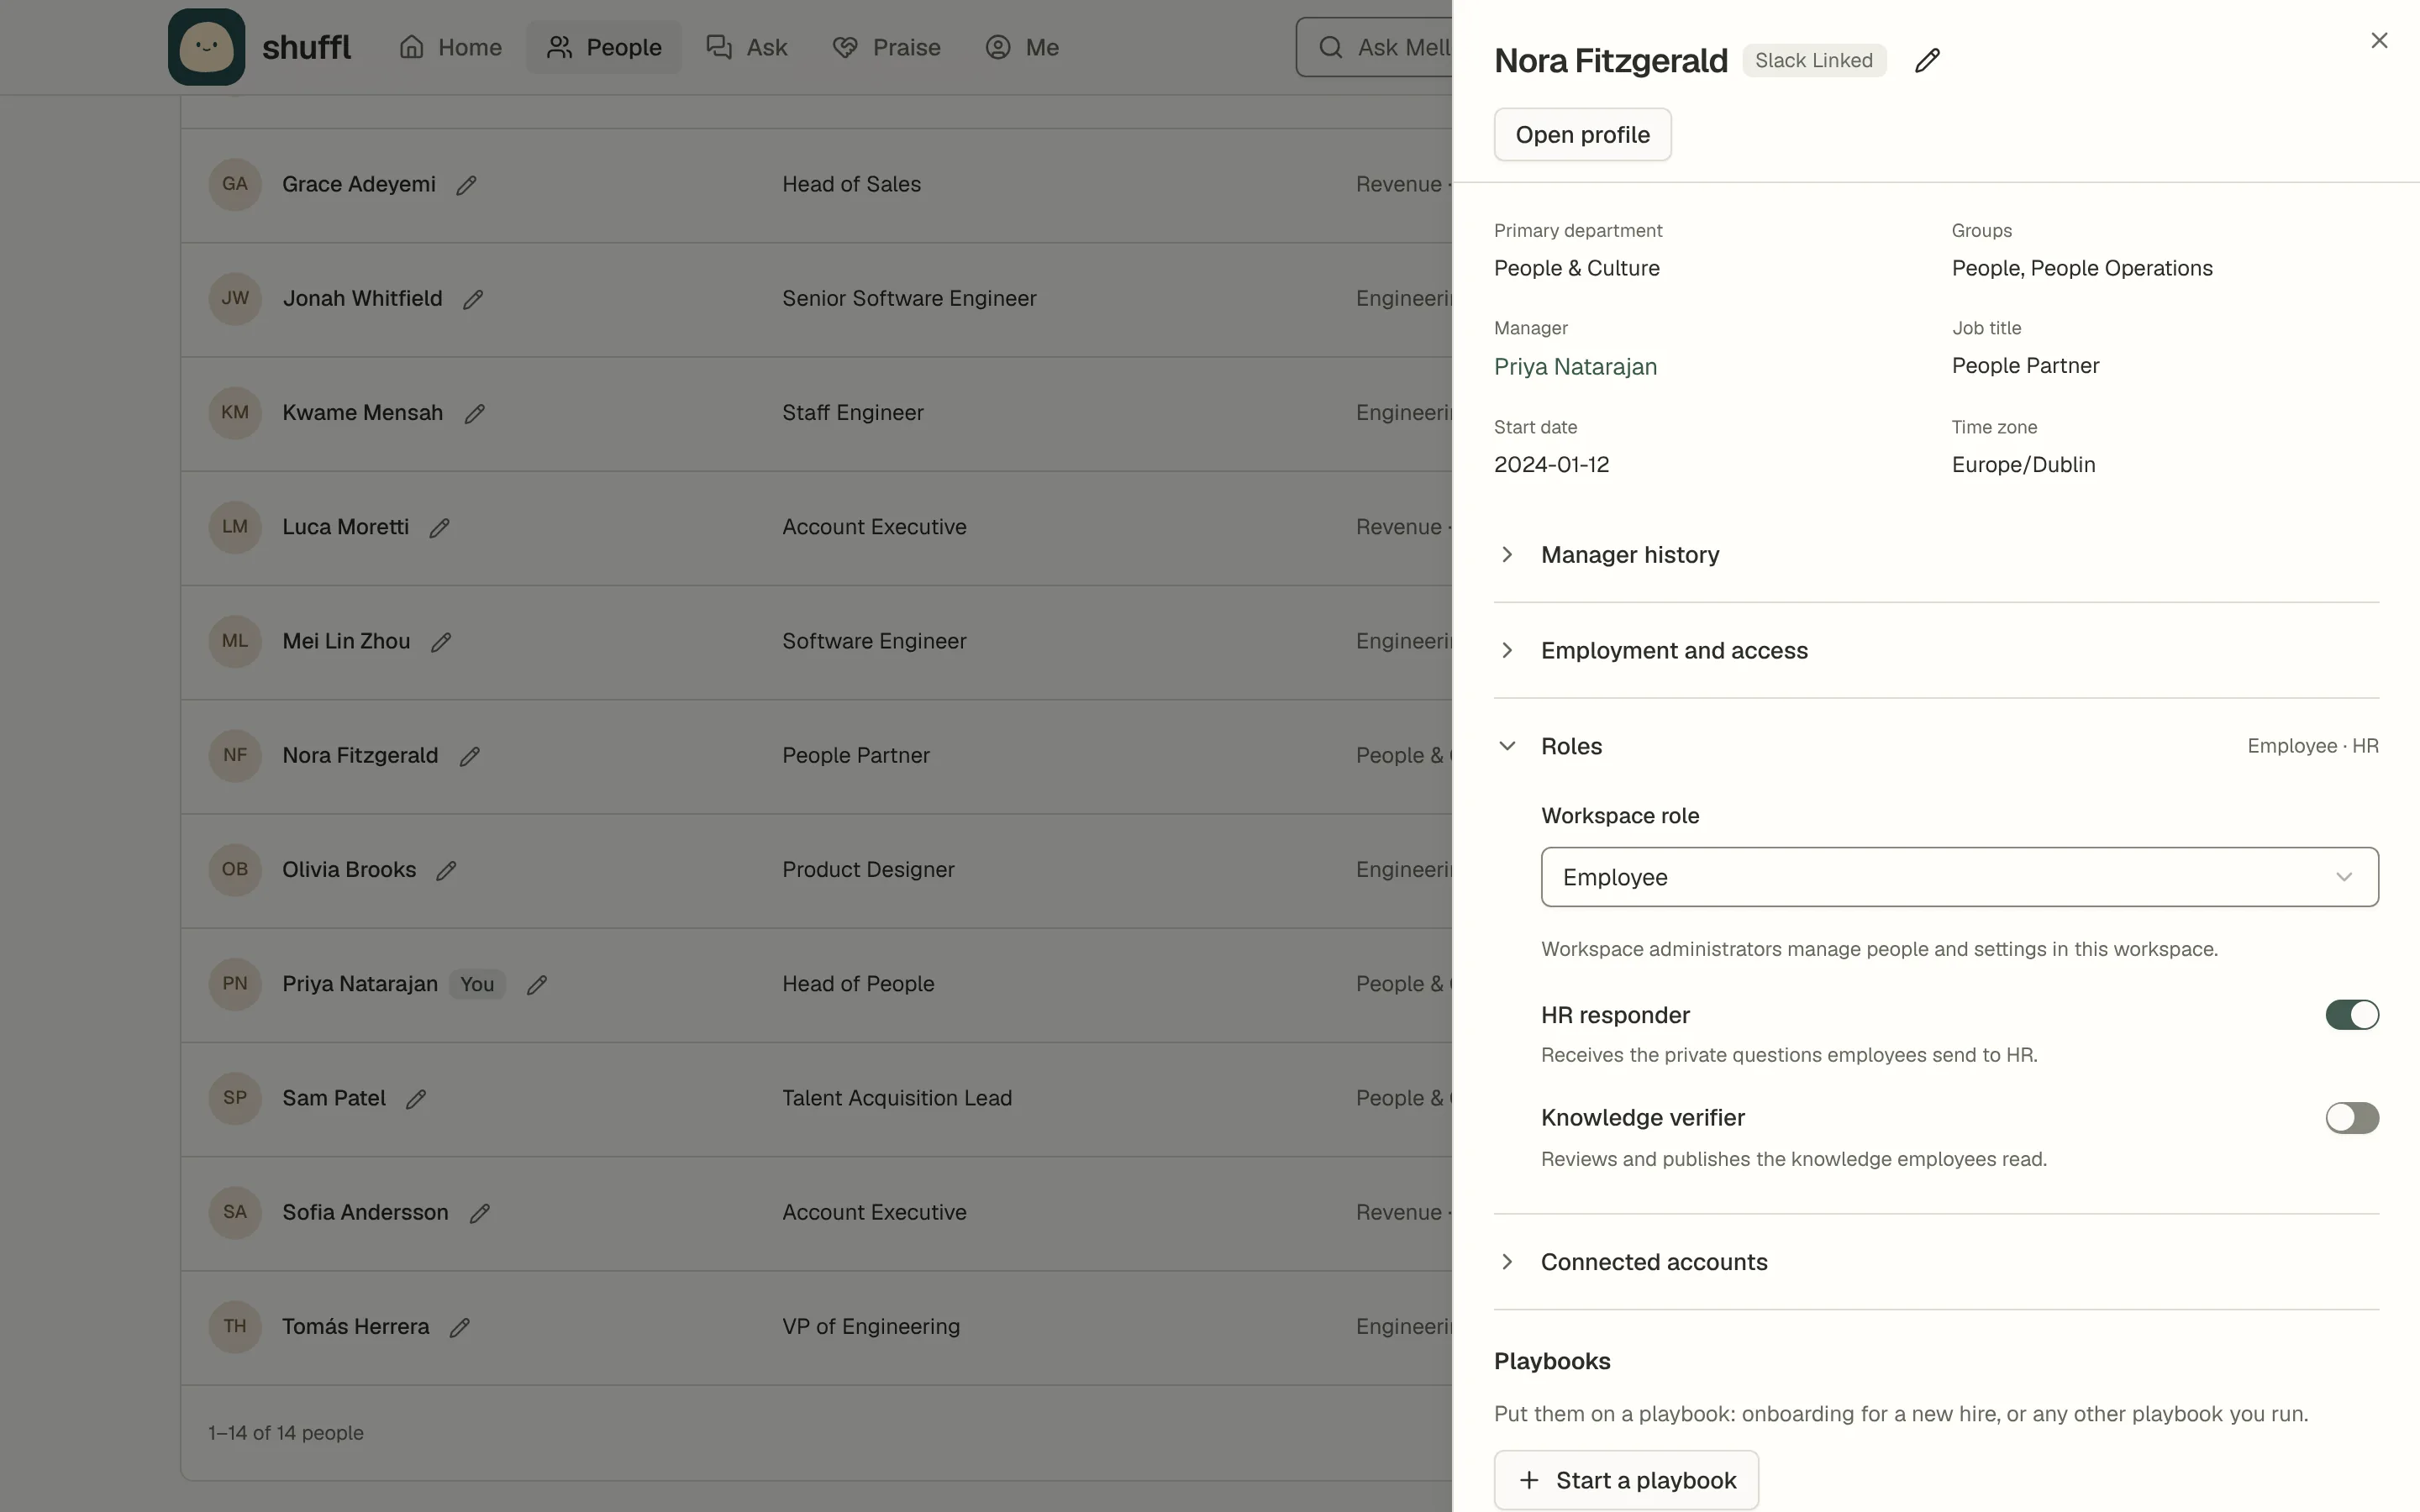
Task: Open the Workspace role dropdown
Action: pos(1959,877)
